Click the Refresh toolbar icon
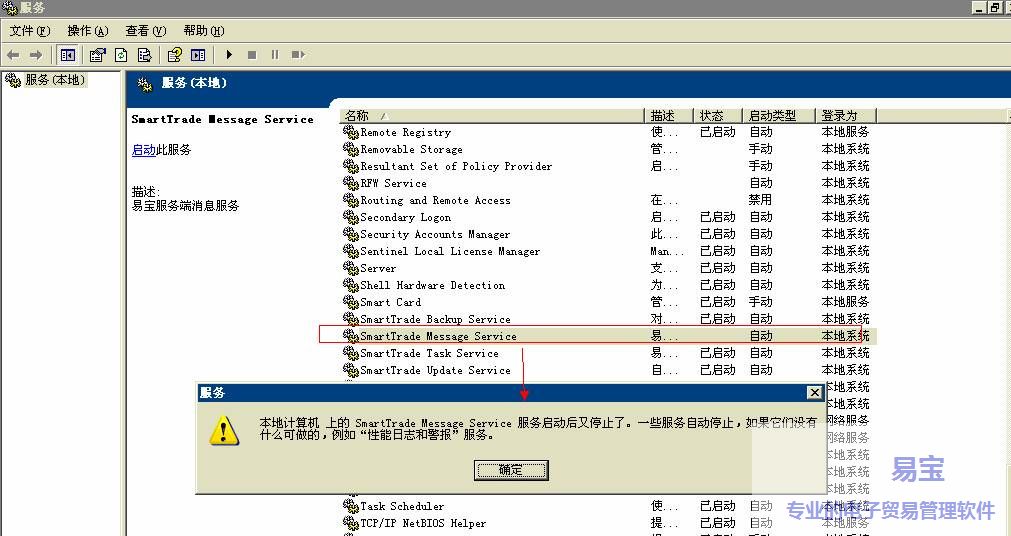The width and height of the screenshot is (1011, 536). (x=121, y=55)
